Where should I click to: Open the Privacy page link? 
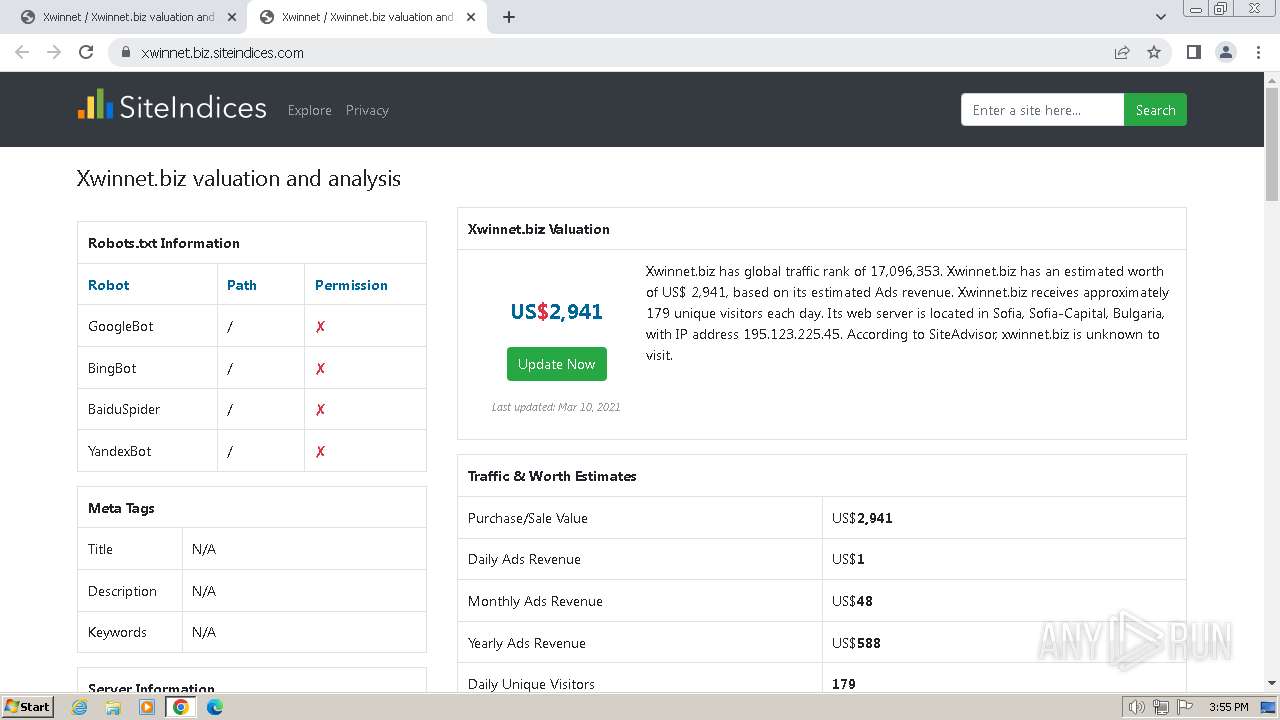click(367, 110)
